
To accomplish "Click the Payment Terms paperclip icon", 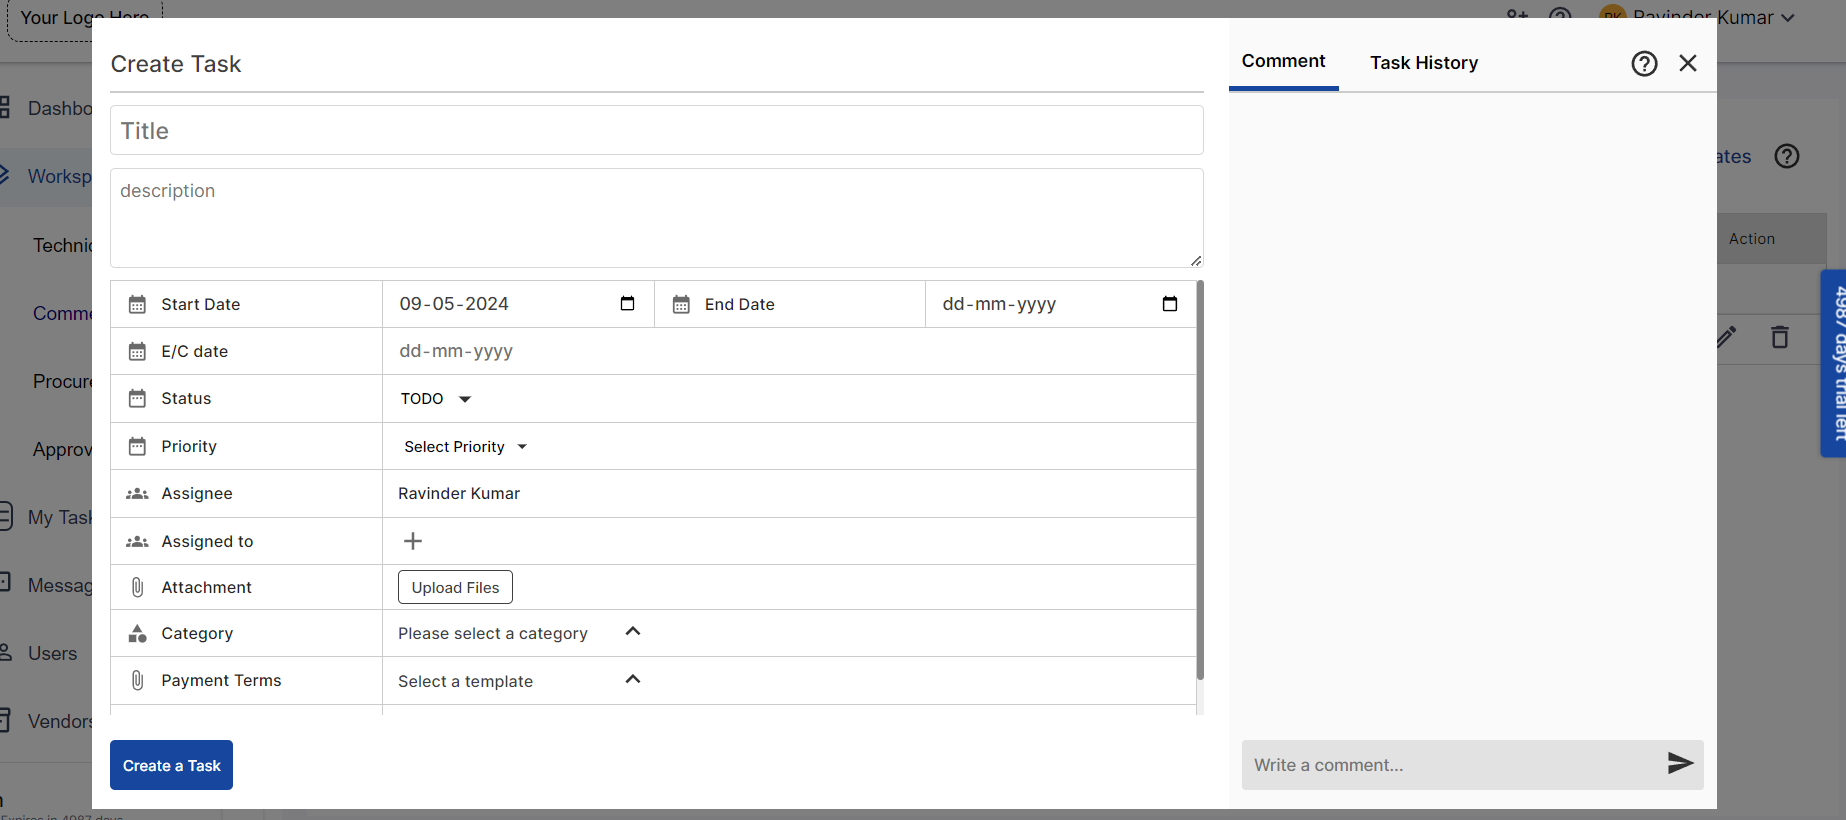I will point(138,680).
